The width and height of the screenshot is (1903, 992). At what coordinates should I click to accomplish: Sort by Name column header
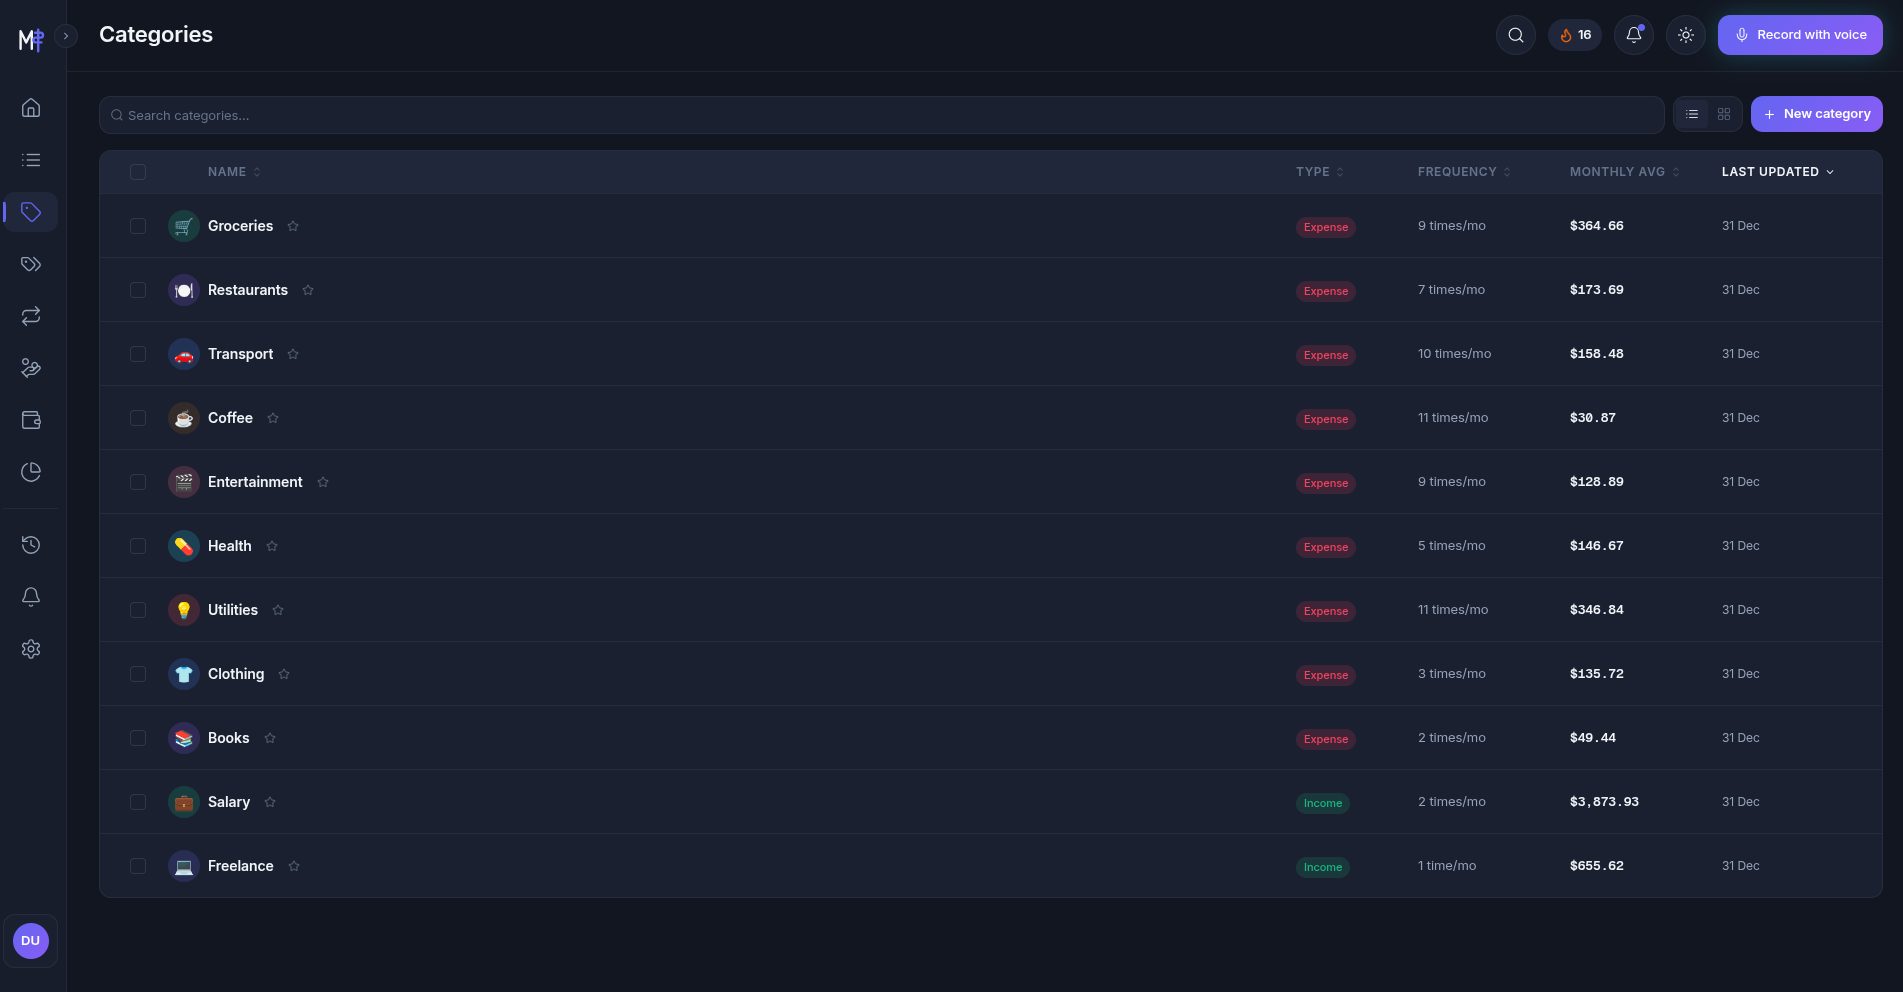pyautogui.click(x=234, y=172)
